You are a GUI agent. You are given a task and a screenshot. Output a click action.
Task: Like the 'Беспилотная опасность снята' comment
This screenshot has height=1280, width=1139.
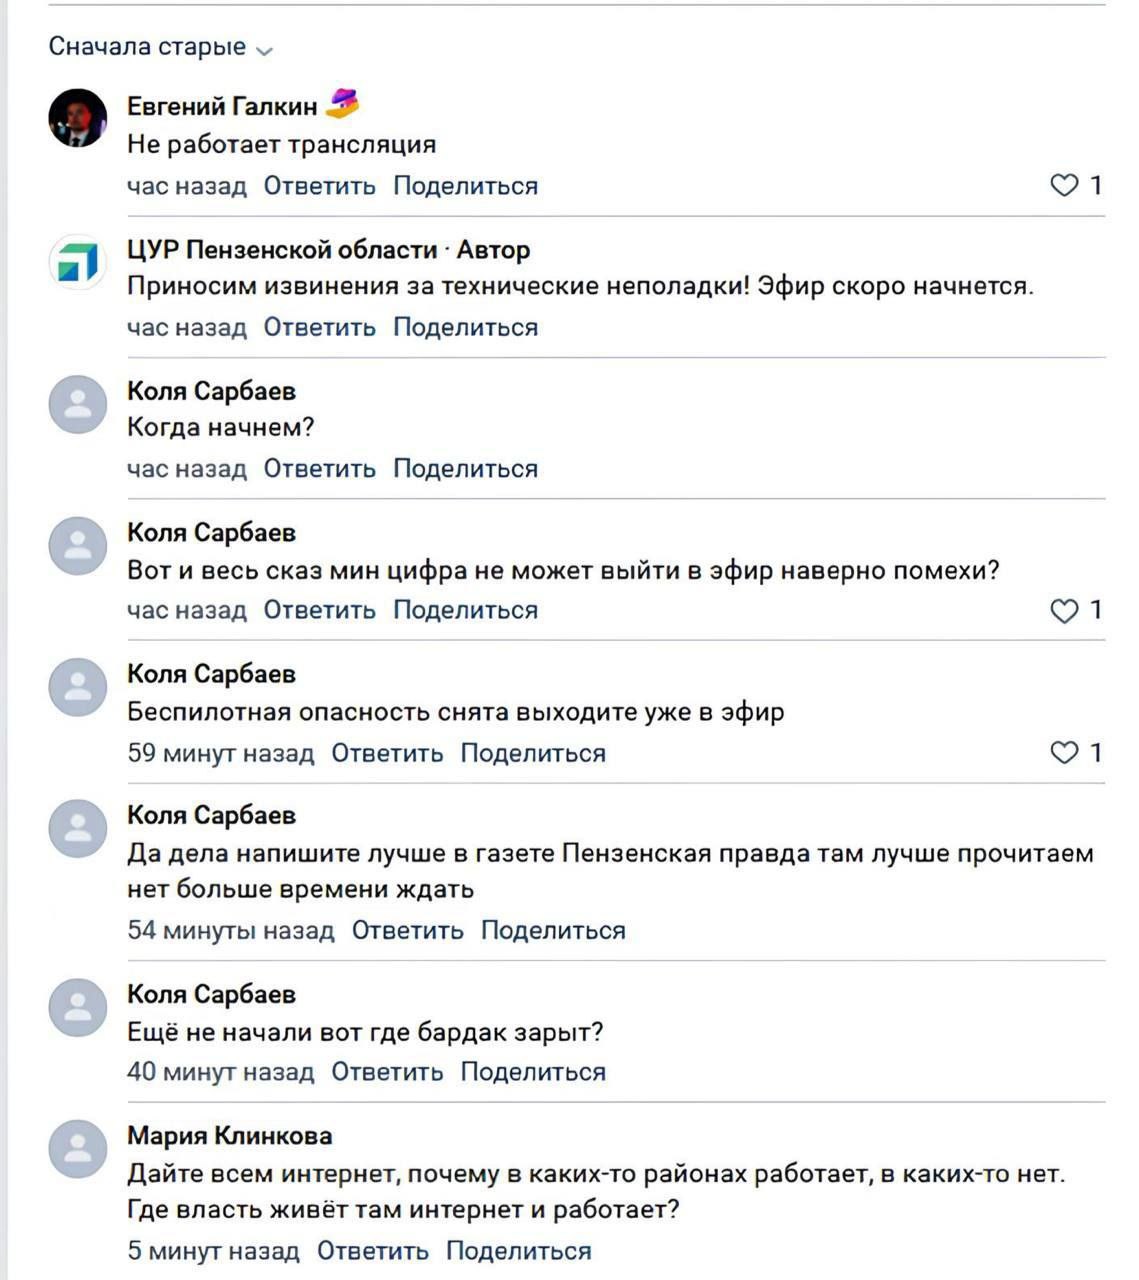1064,753
